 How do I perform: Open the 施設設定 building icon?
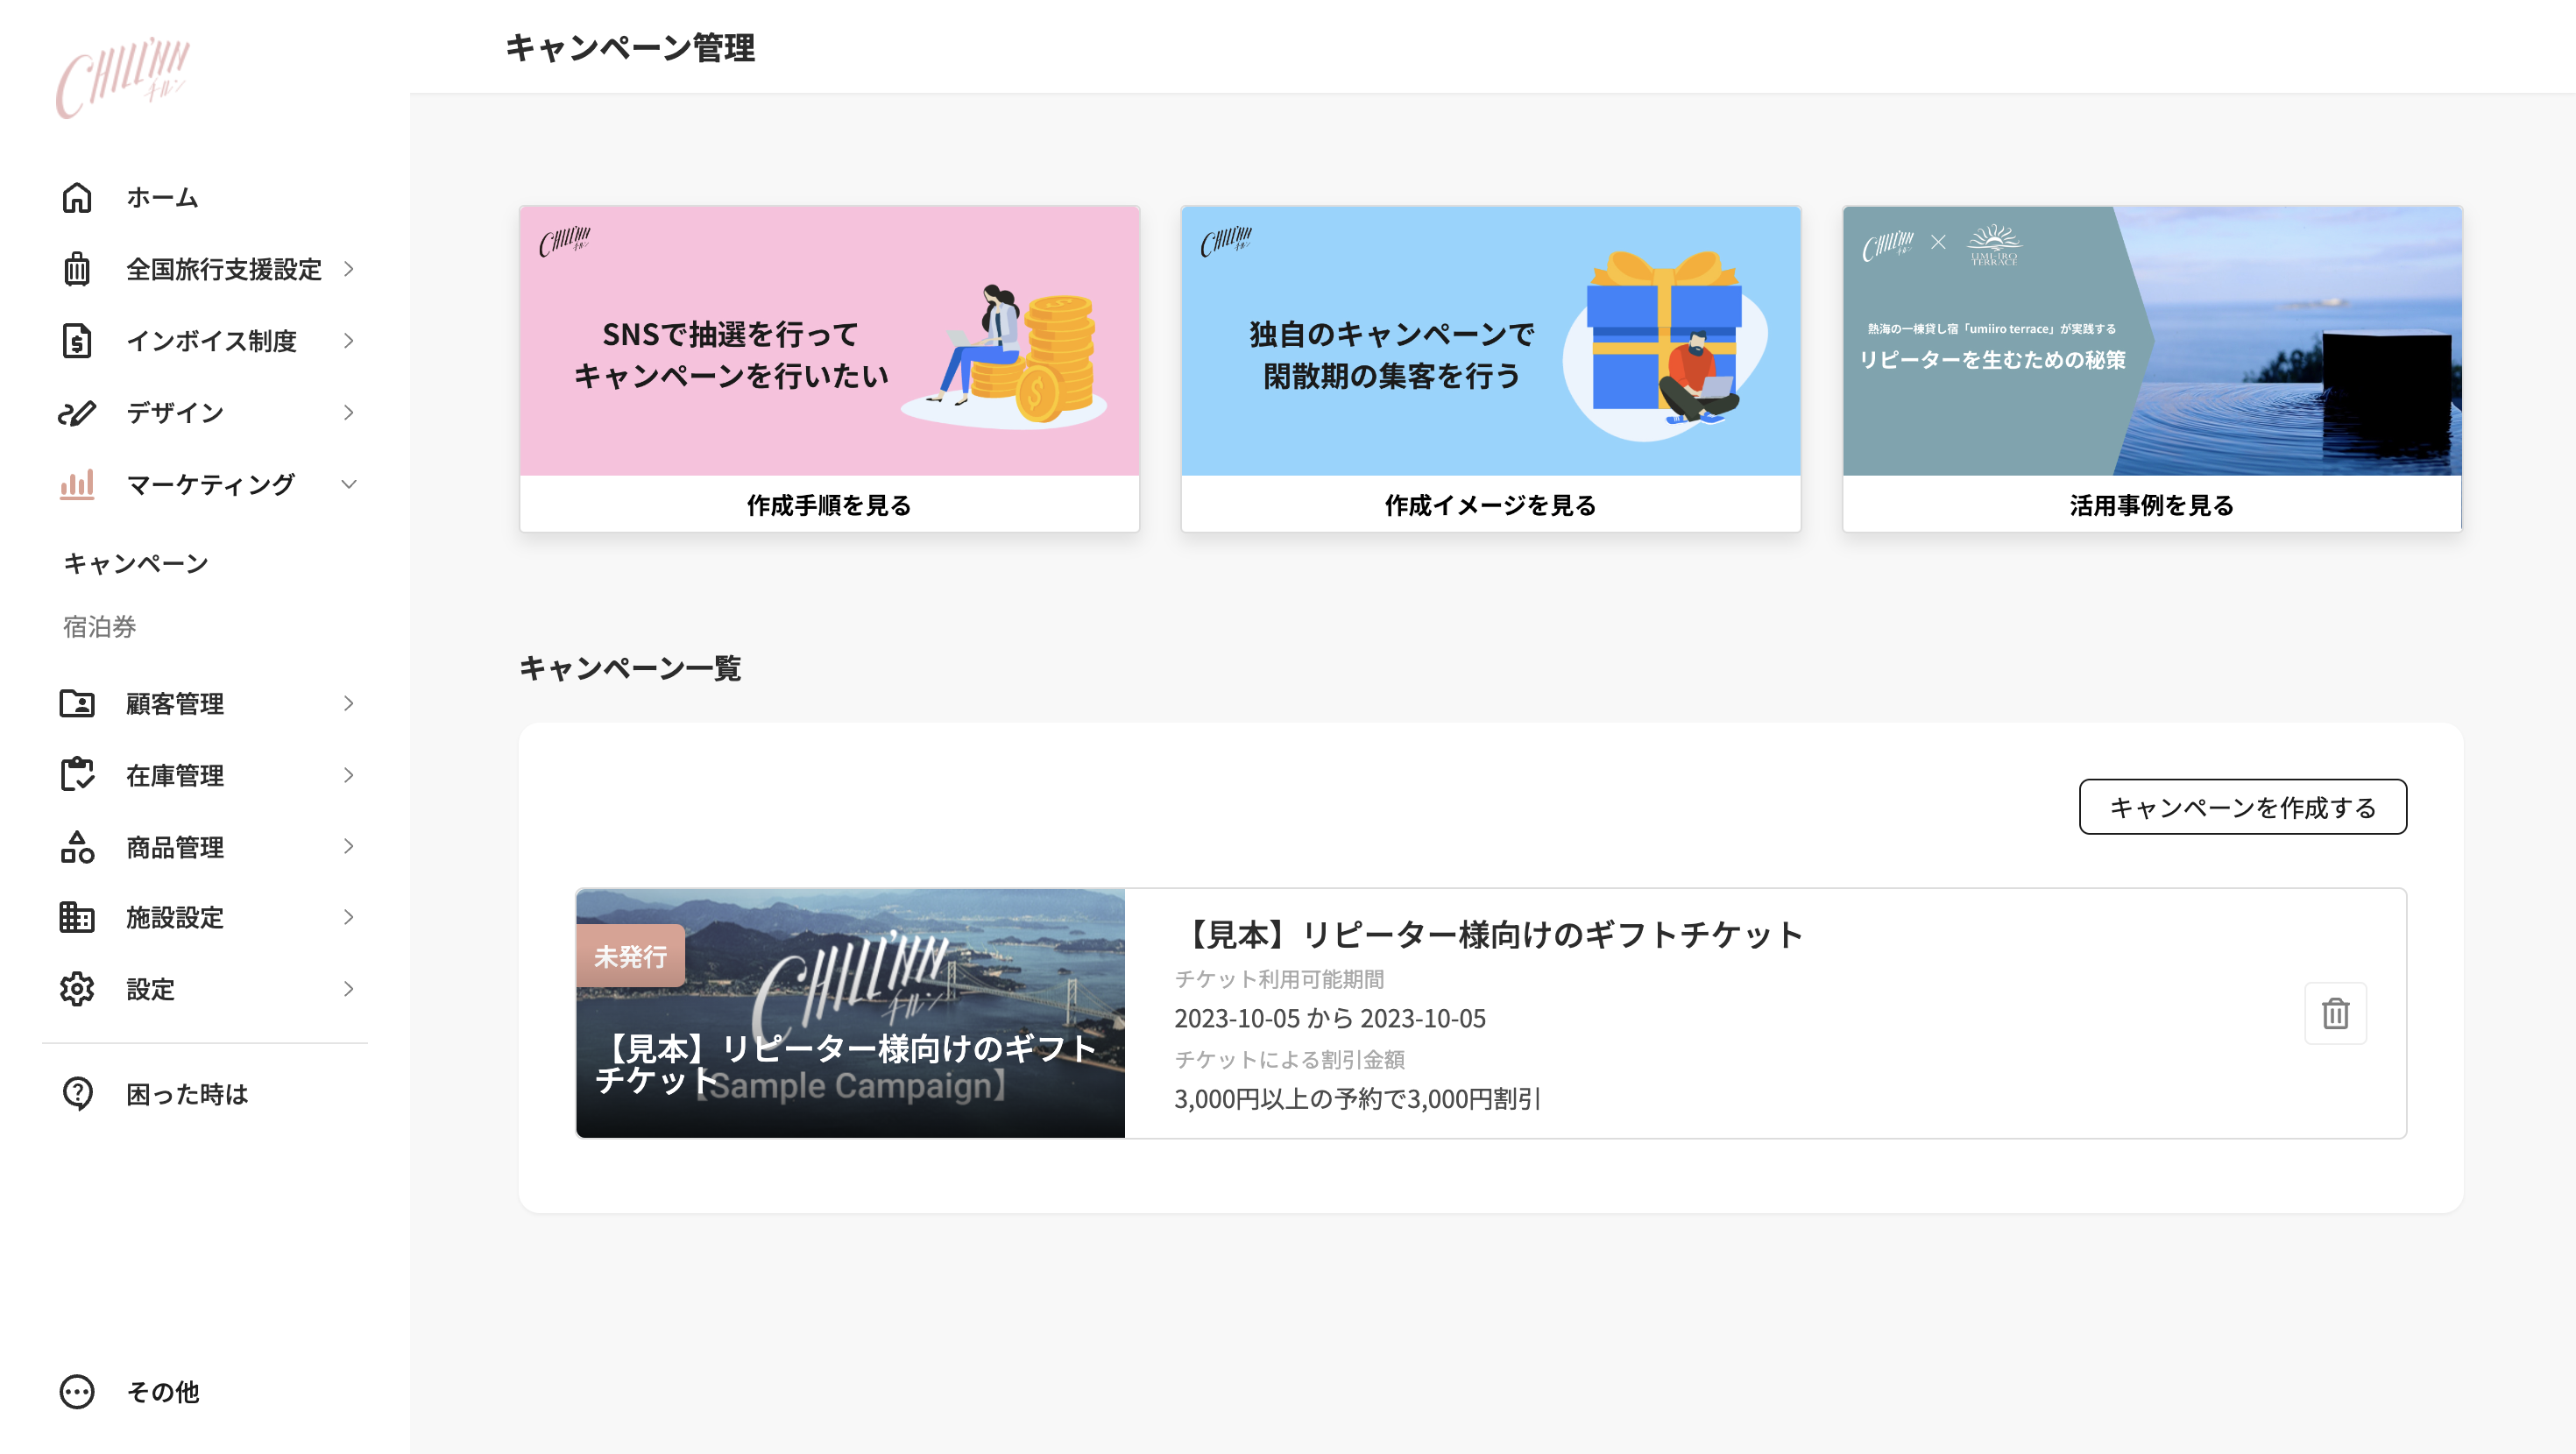coord(78,918)
